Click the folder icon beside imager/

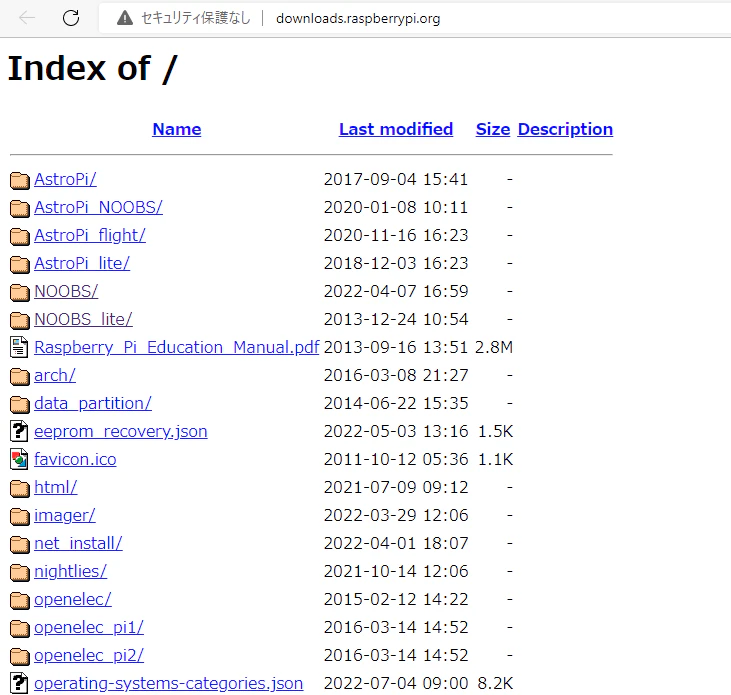[x=20, y=516]
